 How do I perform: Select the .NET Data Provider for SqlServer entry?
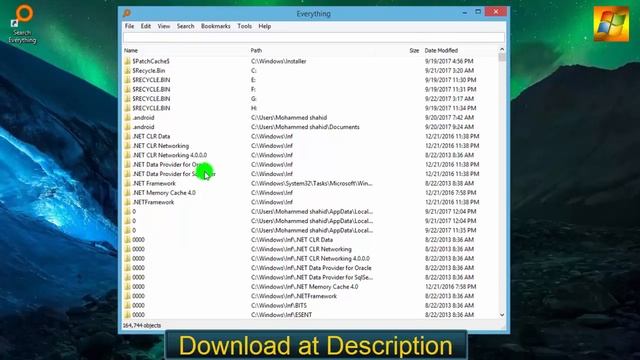pos(174,174)
